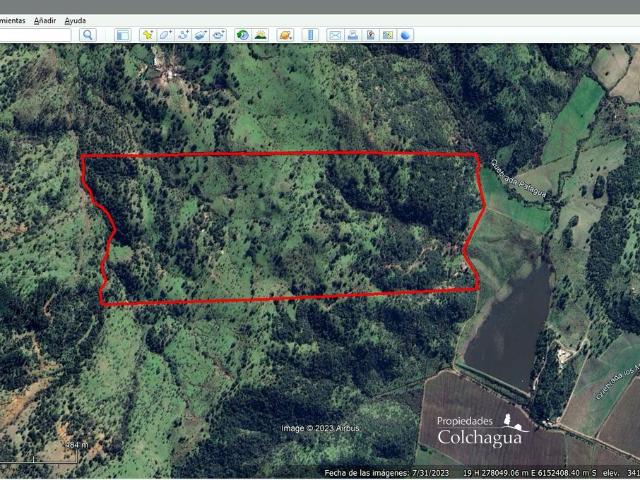Select the add polygon tool
Screen dimensions: 640x480
click(x=165, y=35)
